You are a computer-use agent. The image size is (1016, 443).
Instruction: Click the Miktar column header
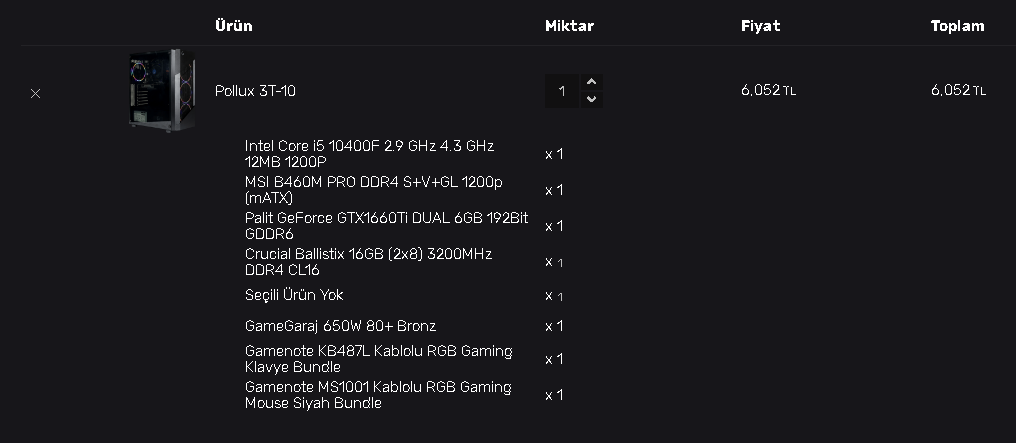point(569,26)
